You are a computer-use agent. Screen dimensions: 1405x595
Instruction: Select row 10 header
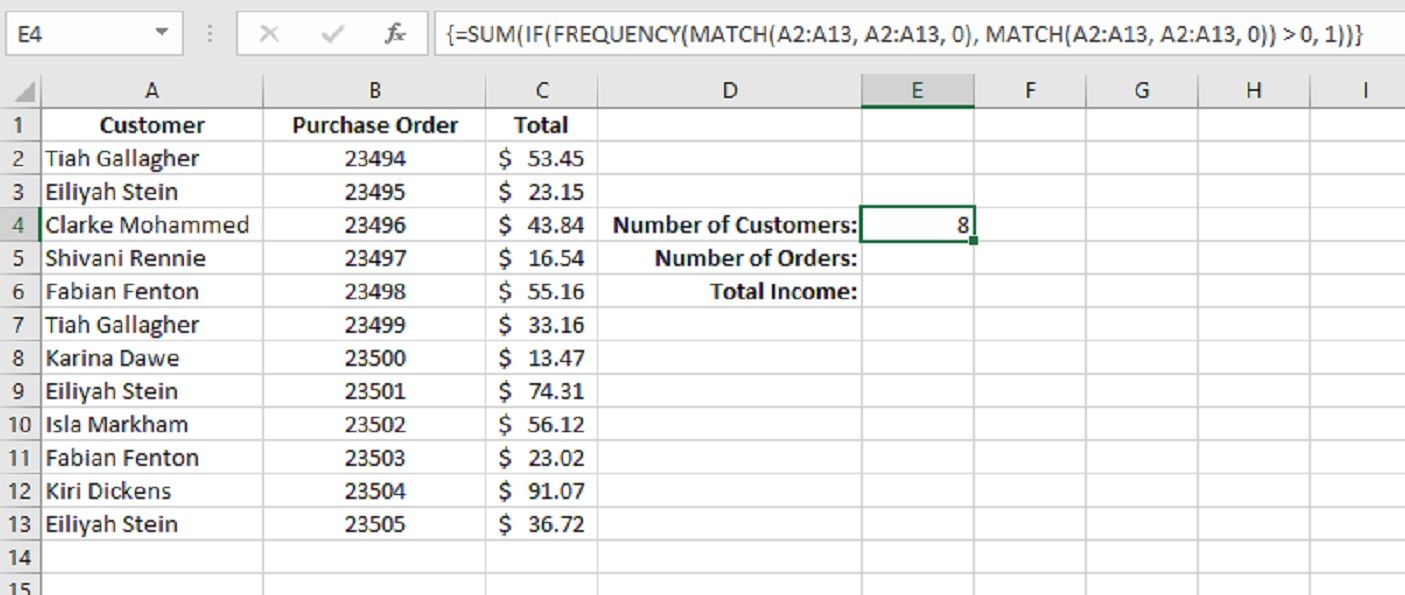tap(20, 424)
